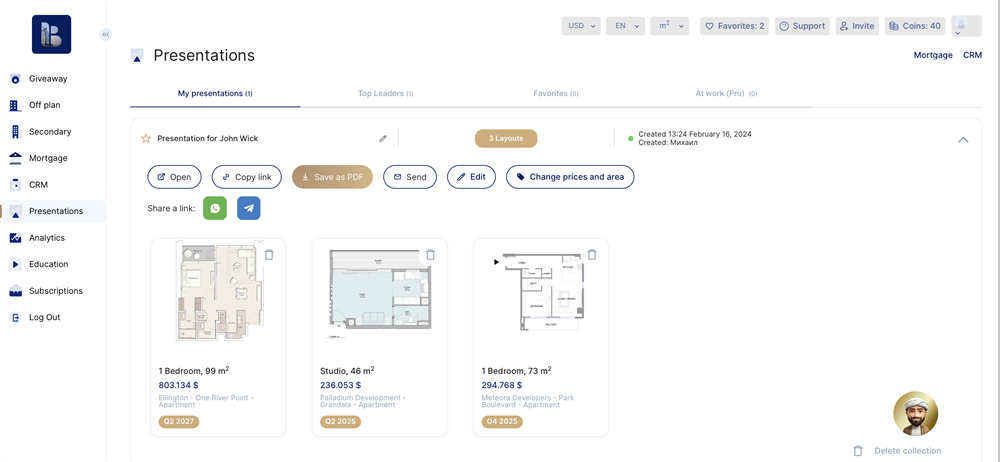Image resolution: width=1000 pixels, height=462 pixels.
Task: Click the Save as PDF button
Action: (332, 177)
